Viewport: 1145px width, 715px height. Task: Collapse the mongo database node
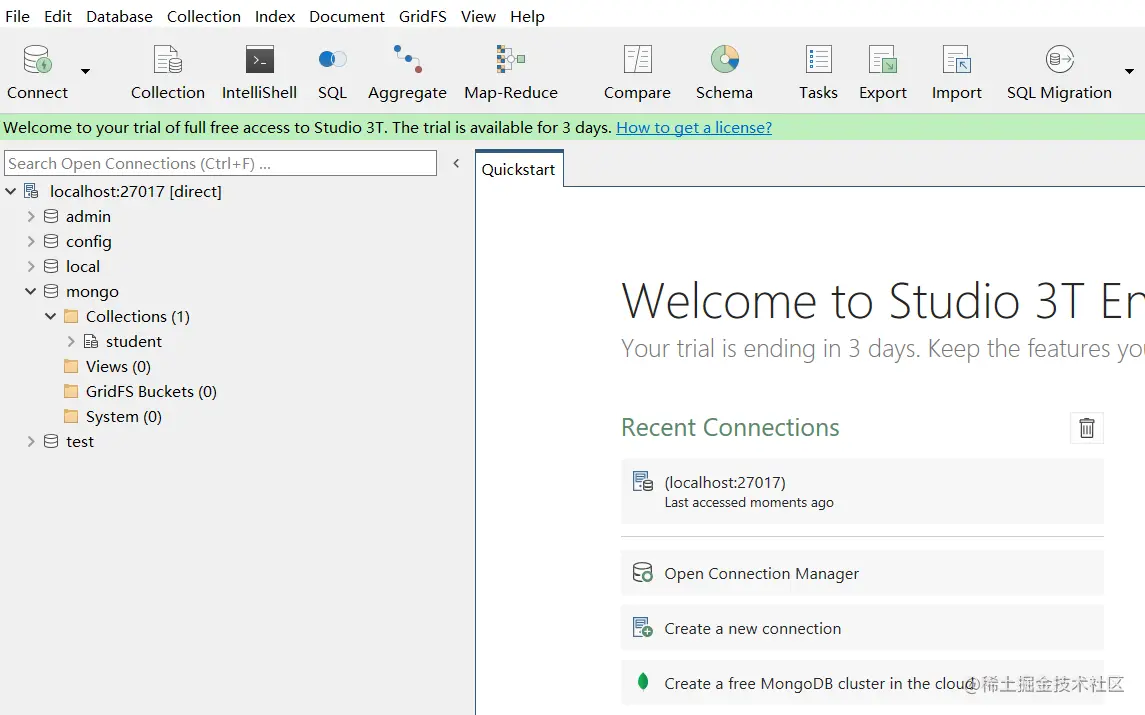pos(31,291)
